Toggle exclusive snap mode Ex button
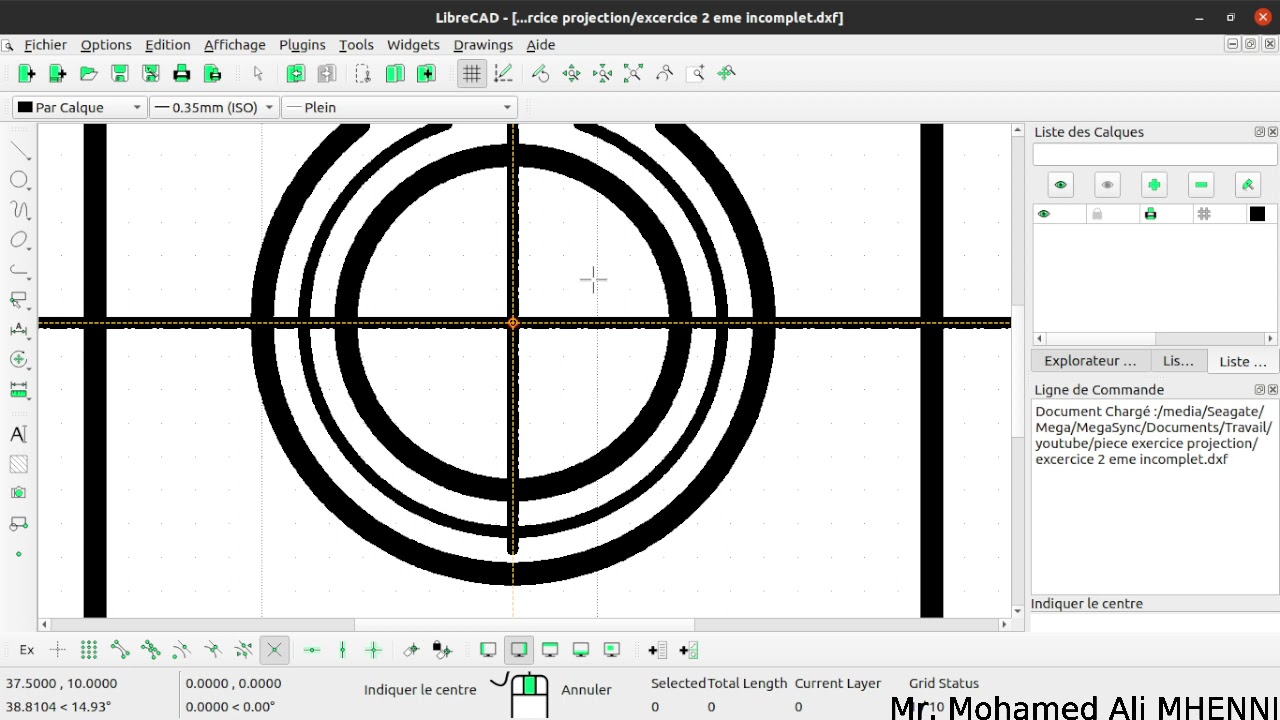The height and width of the screenshot is (720, 1280). [x=27, y=650]
